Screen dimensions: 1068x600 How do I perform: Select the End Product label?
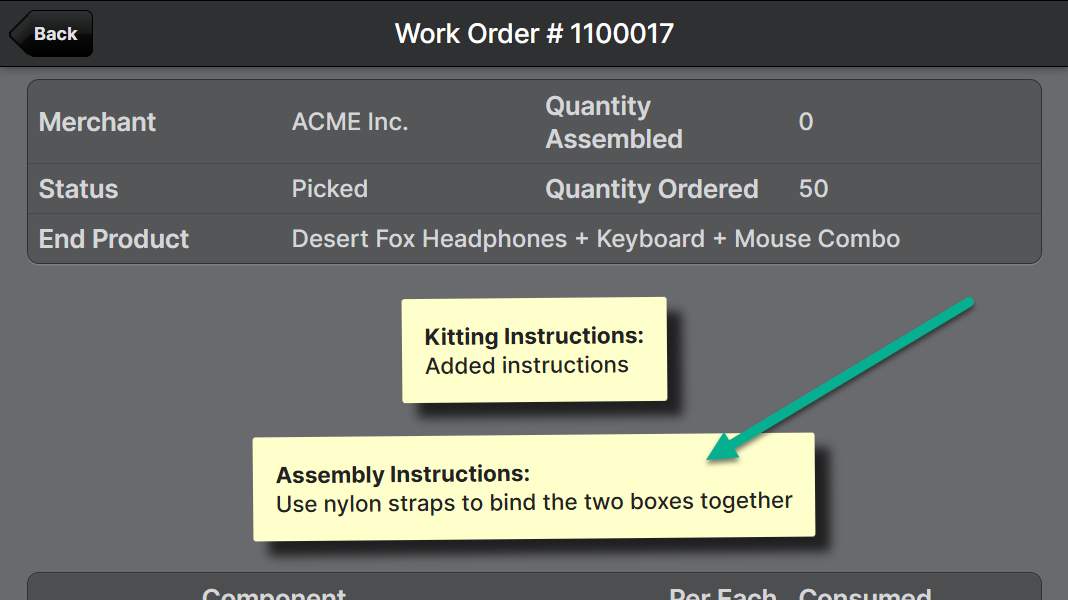click(114, 239)
